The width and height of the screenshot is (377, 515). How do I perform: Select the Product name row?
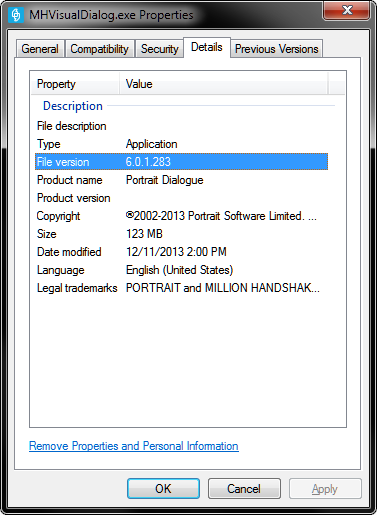[x=181, y=180]
